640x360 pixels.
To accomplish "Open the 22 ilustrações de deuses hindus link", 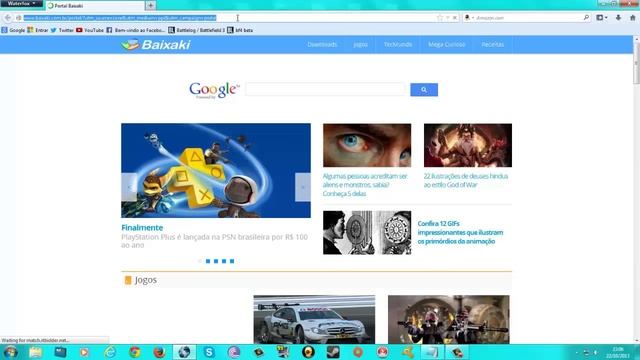I will [466, 180].
